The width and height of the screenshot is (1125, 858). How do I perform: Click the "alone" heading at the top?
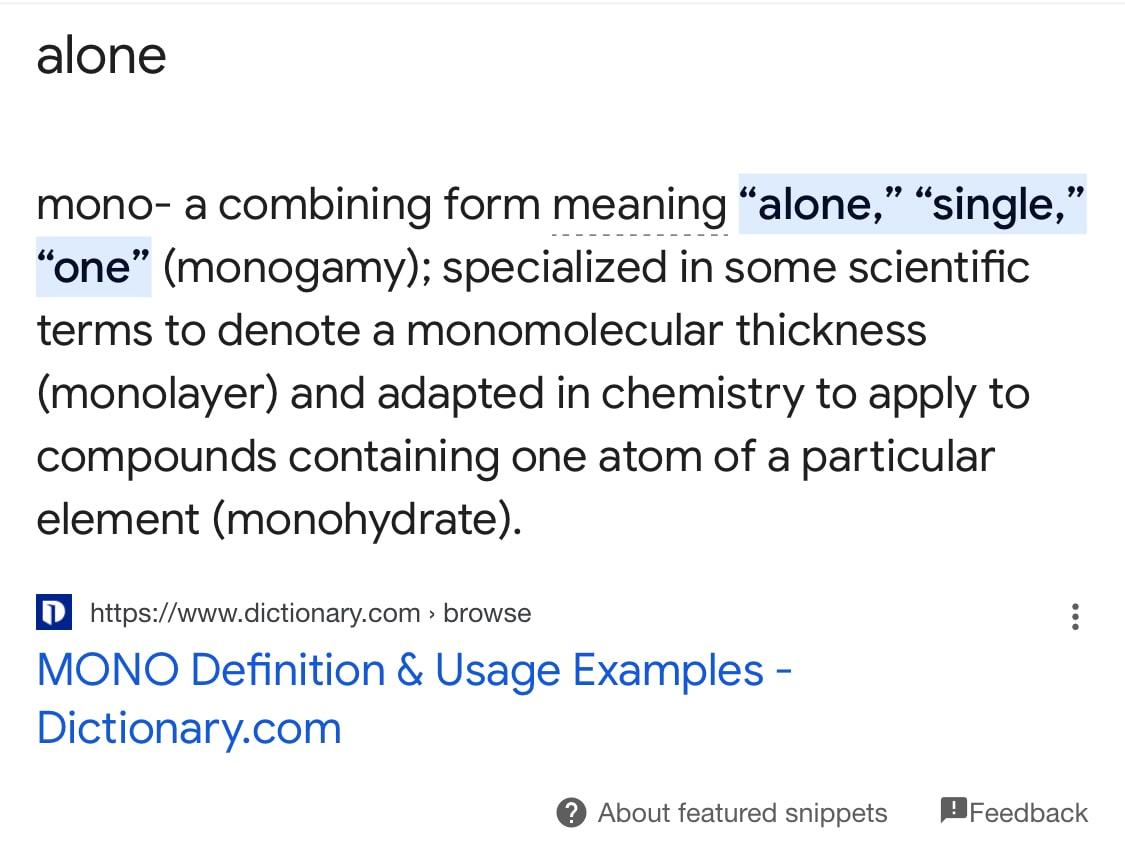[101, 55]
